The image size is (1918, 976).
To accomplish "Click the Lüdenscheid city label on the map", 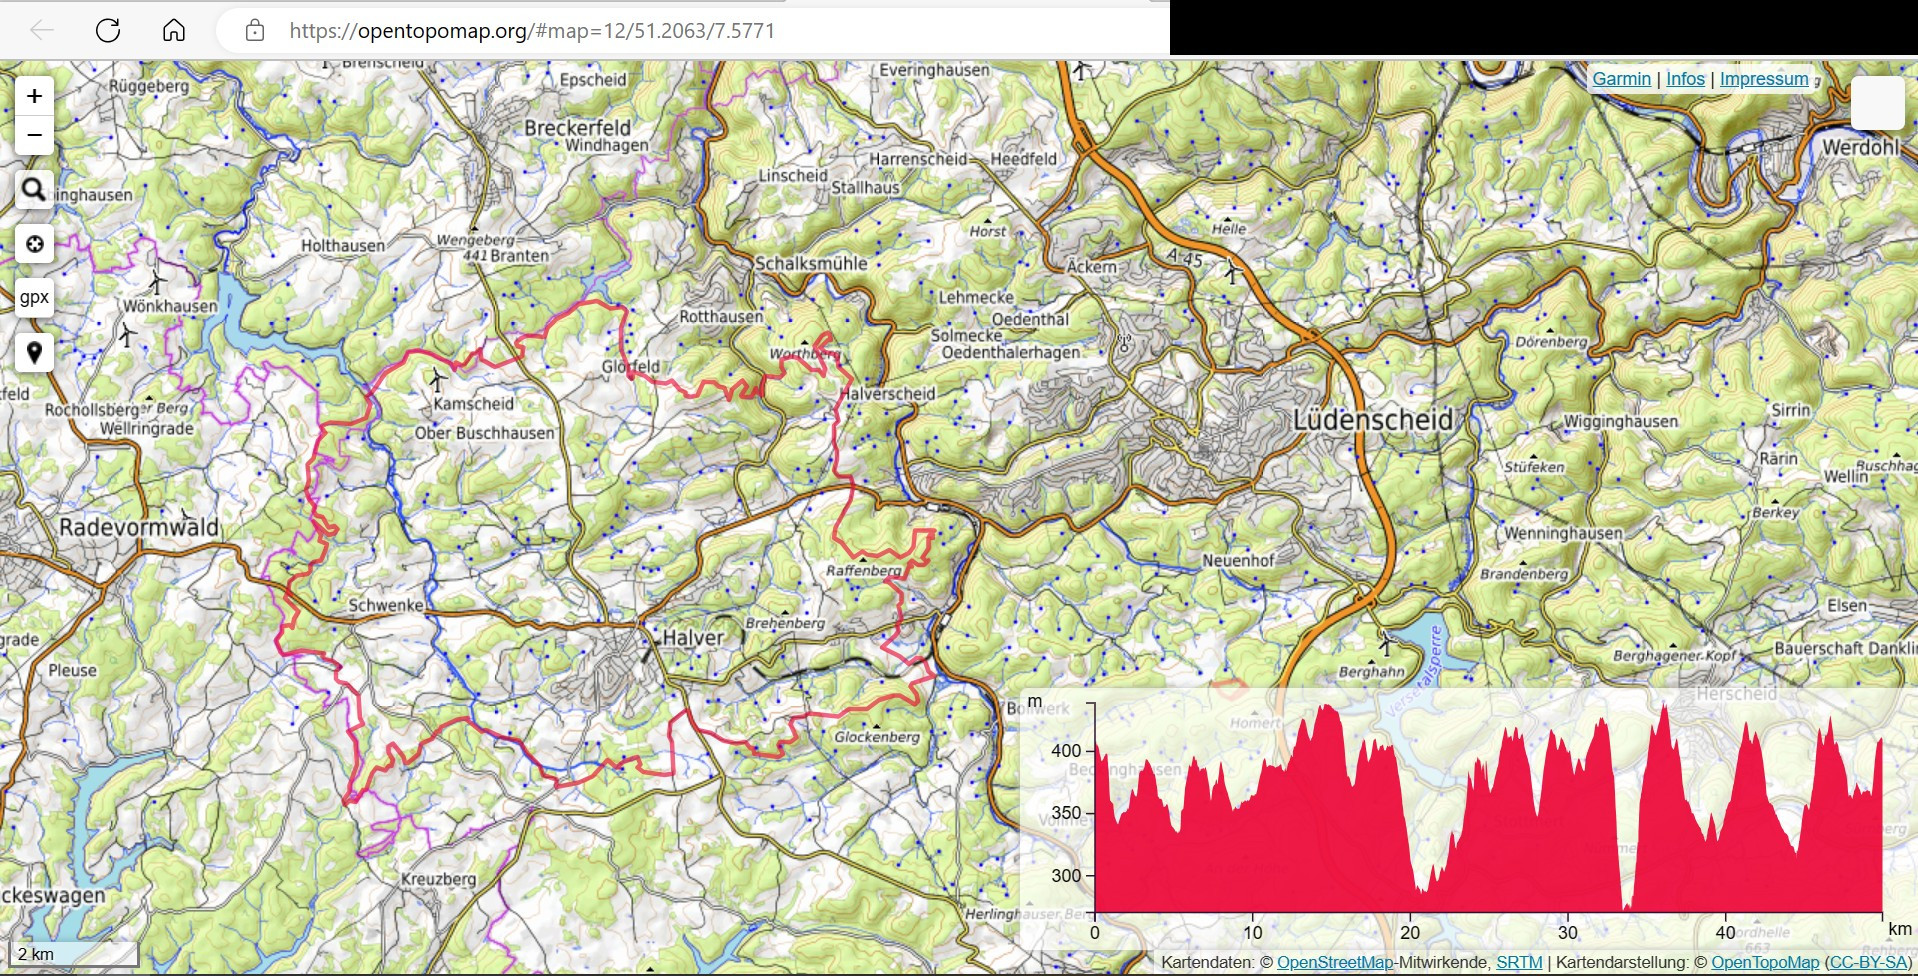I will pyautogui.click(x=1372, y=420).
